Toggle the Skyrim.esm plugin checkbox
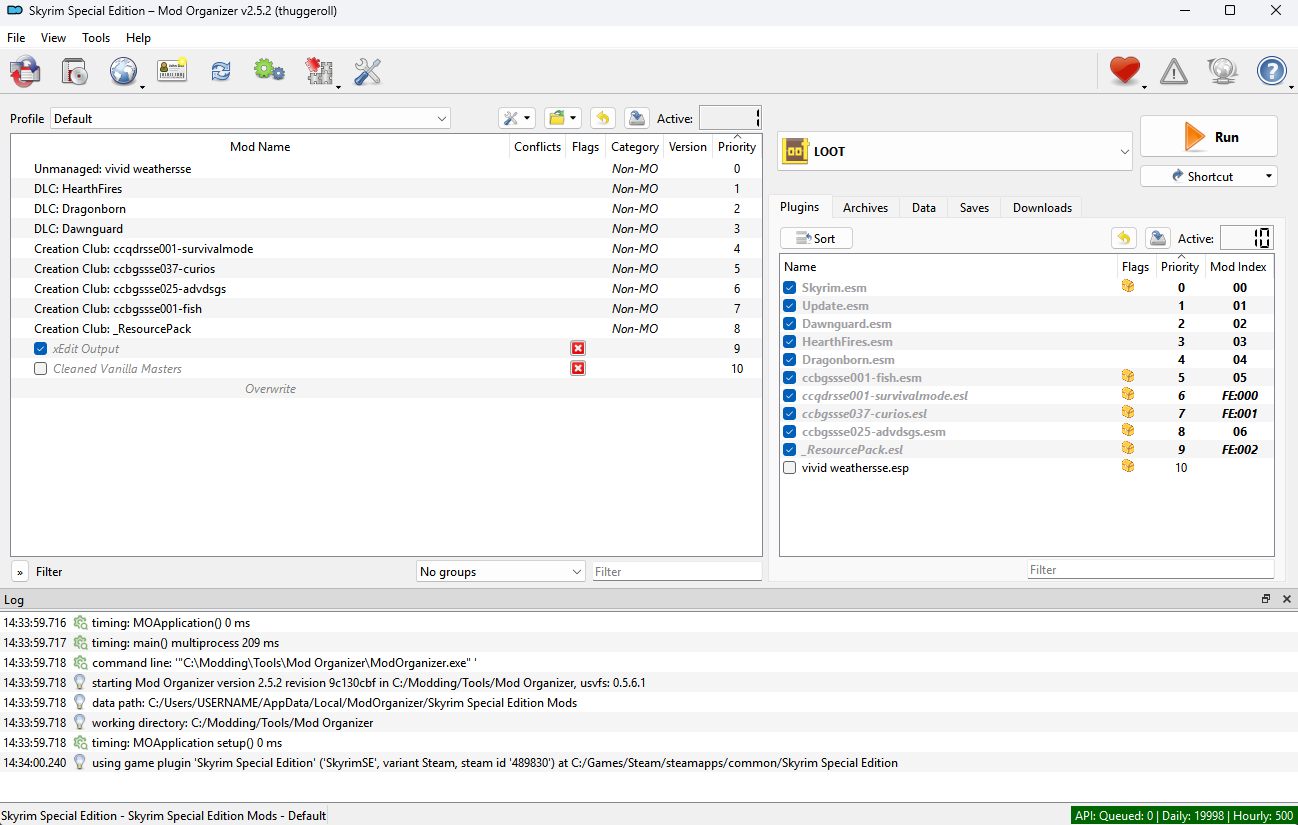 click(790, 288)
